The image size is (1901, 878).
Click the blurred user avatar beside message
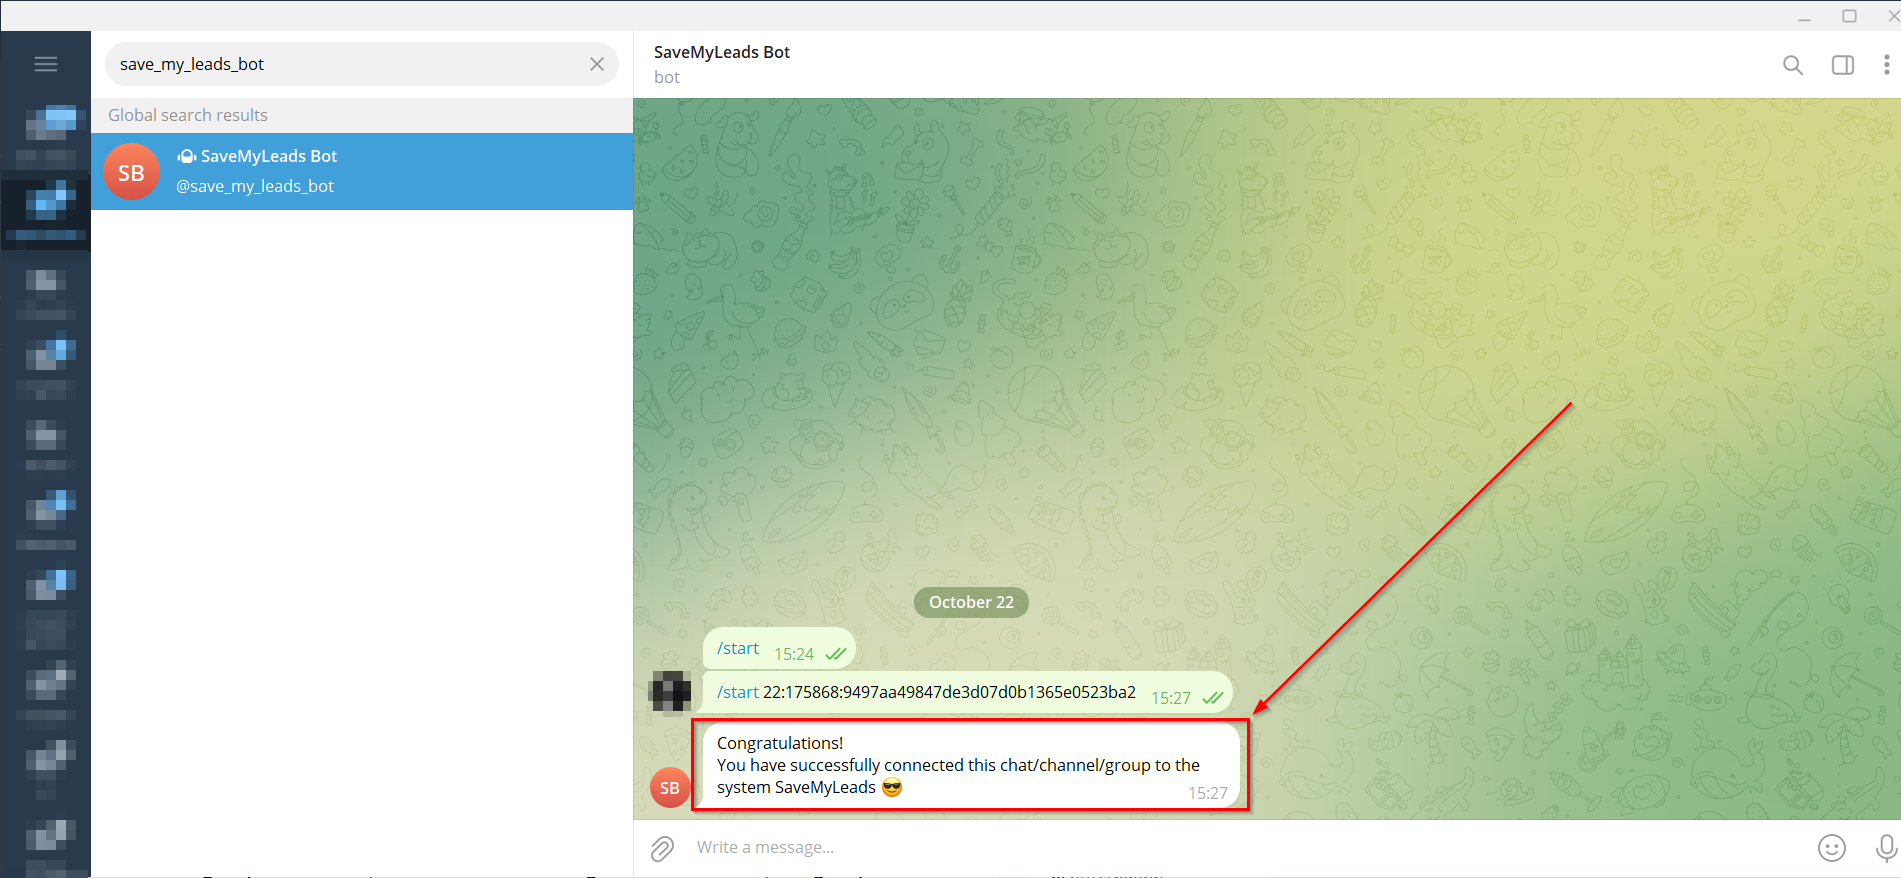[670, 691]
